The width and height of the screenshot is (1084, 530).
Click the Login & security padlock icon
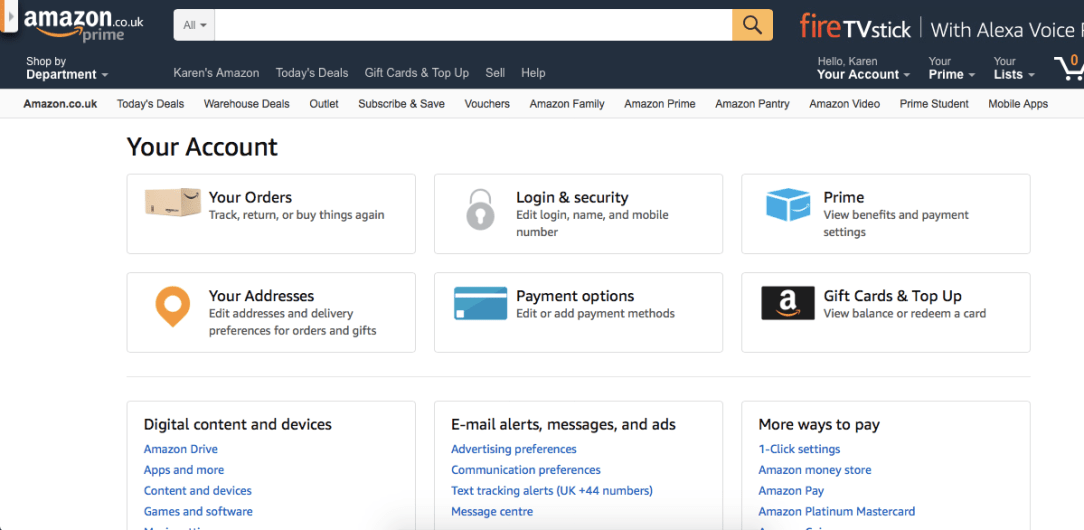480,209
